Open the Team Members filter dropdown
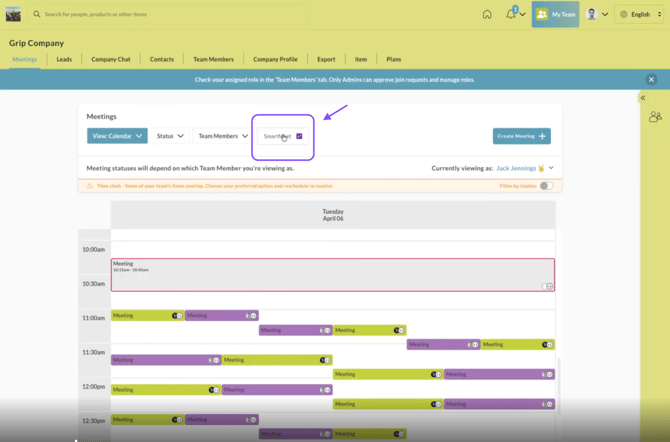Screen dimensions: 670x442 [223, 136]
